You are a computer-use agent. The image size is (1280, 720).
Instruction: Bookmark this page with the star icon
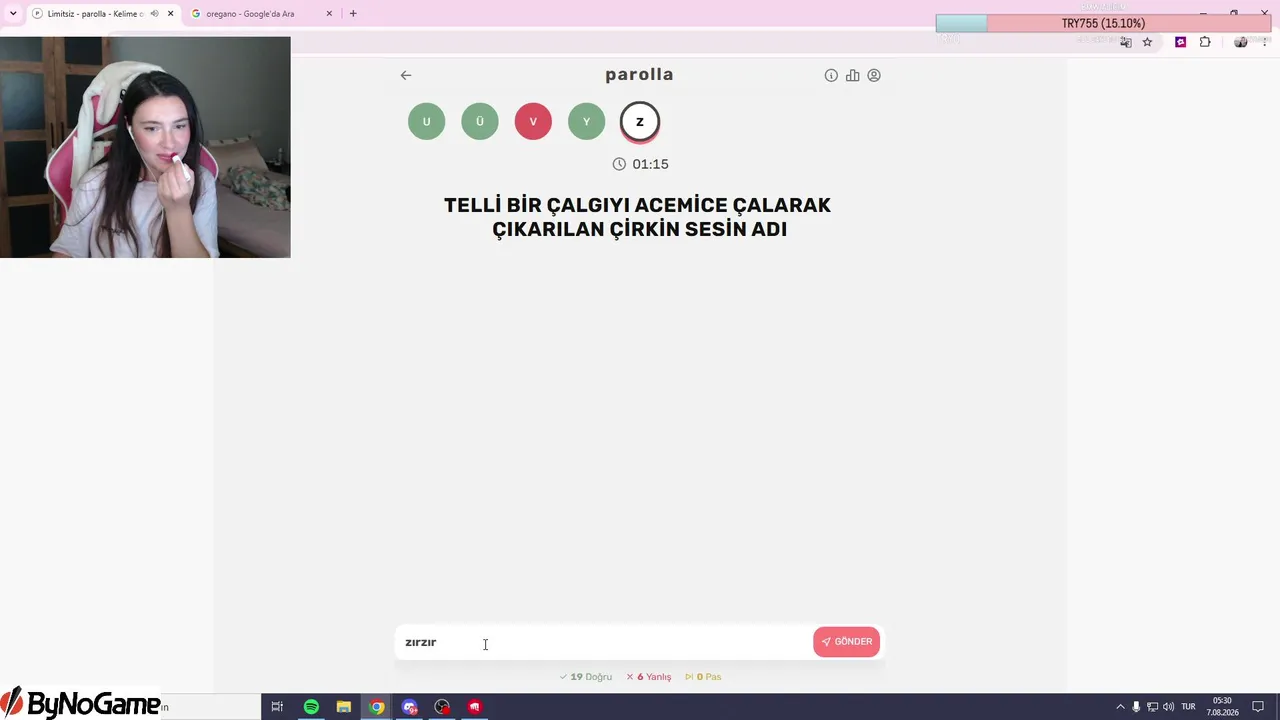(1147, 42)
